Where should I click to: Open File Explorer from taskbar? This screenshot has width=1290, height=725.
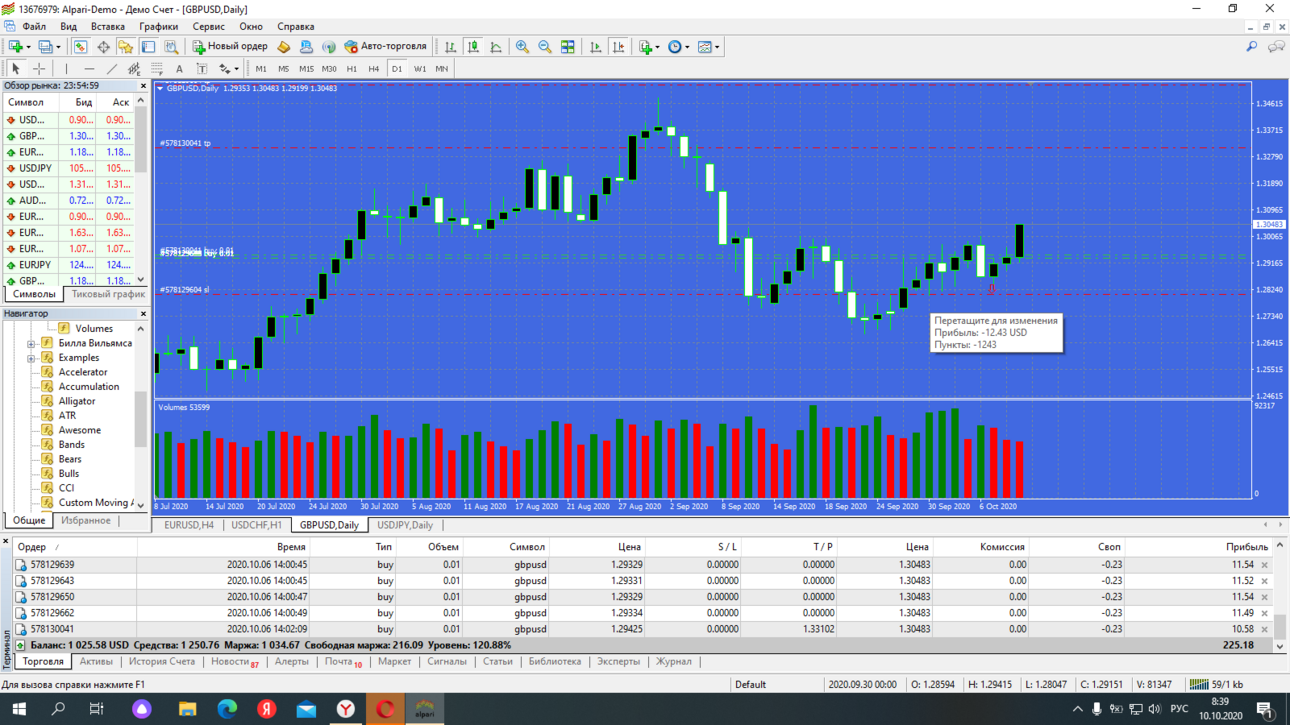[x=187, y=709]
